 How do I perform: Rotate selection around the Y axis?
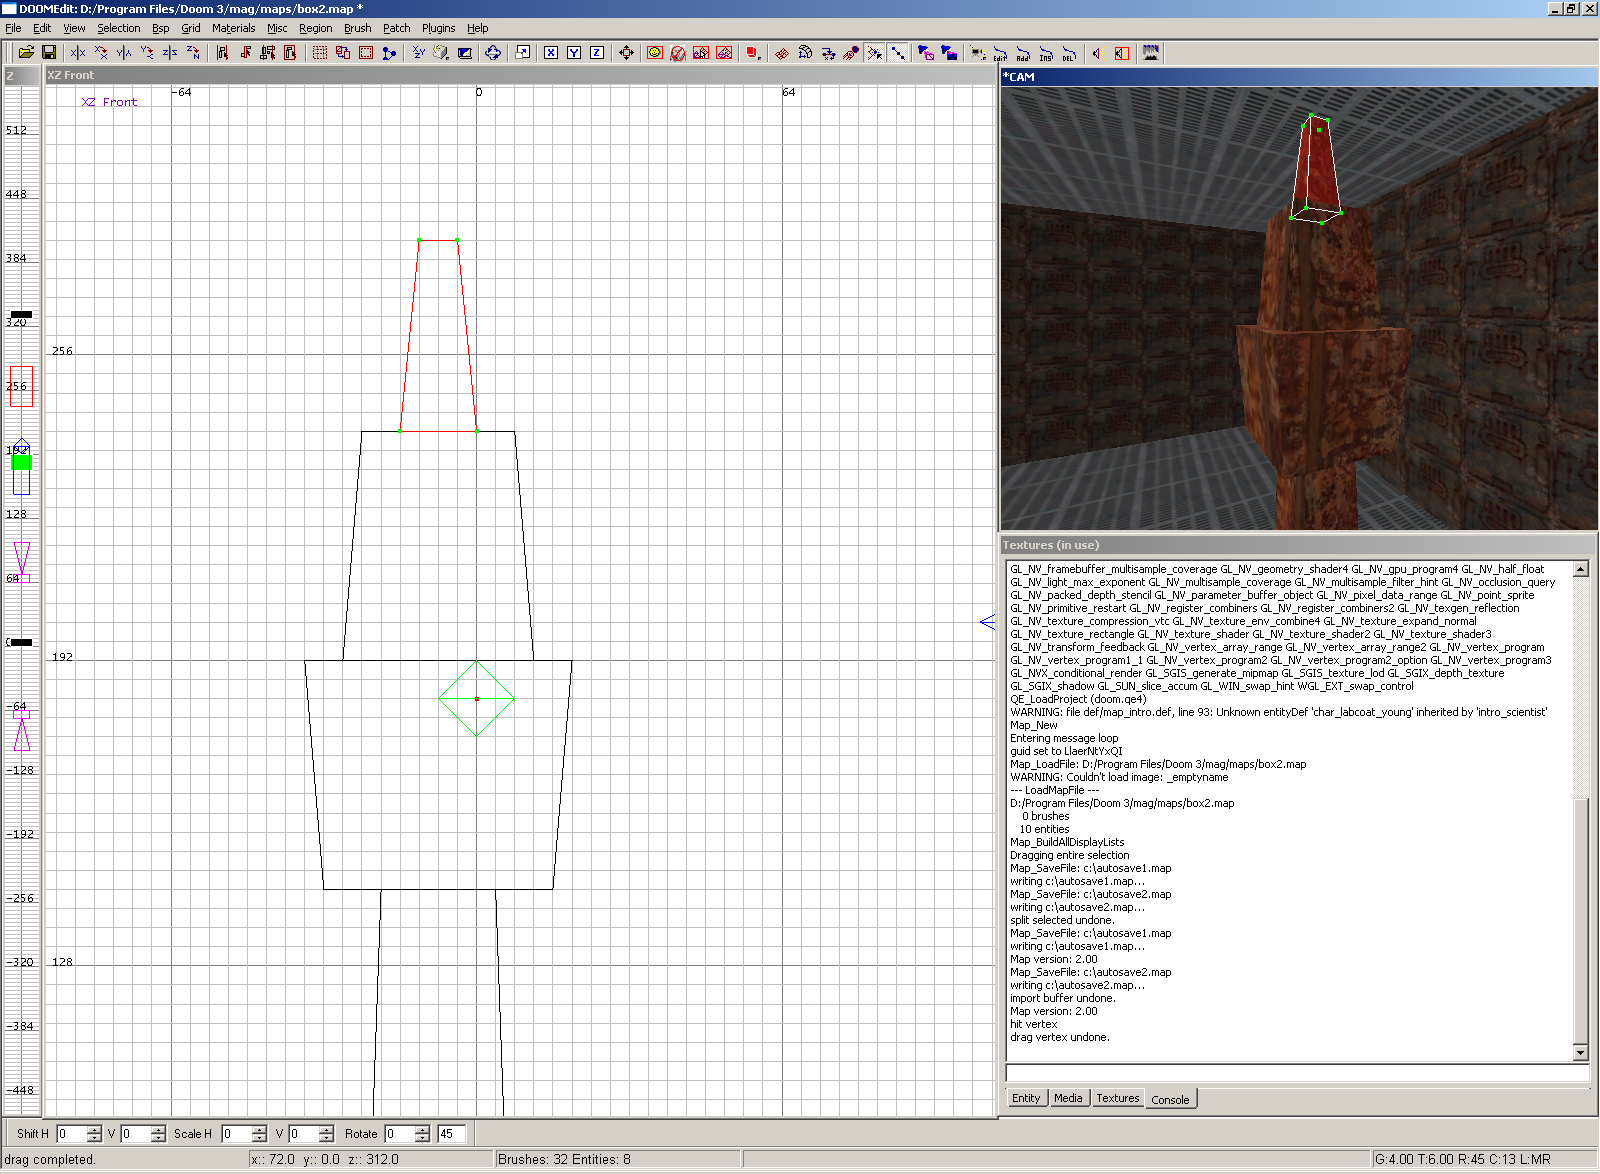147,53
